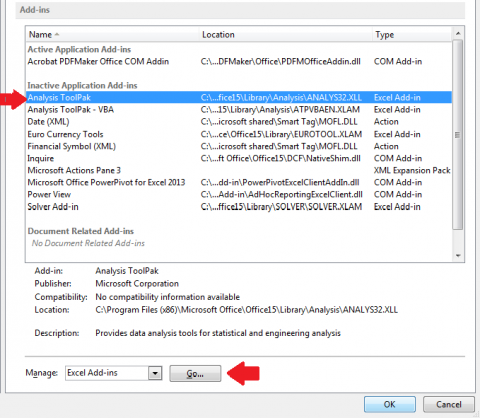Open the Manage drop-down arrow
Viewport: 480px width, 418px height.
155,373
